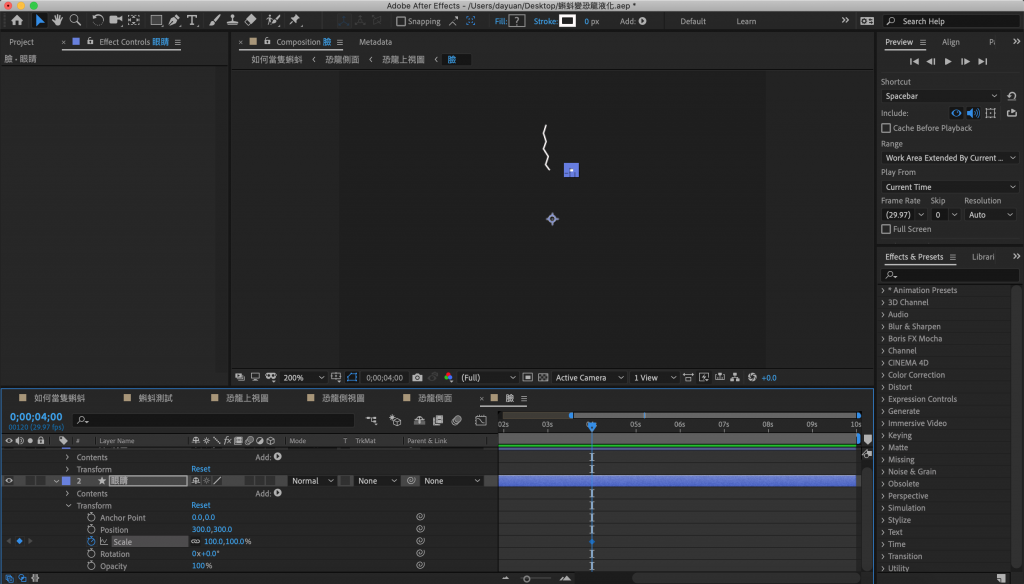This screenshot has height=584, width=1024.
Task: Open the Composition Mini-Flowchart icon
Action: pos(372,420)
